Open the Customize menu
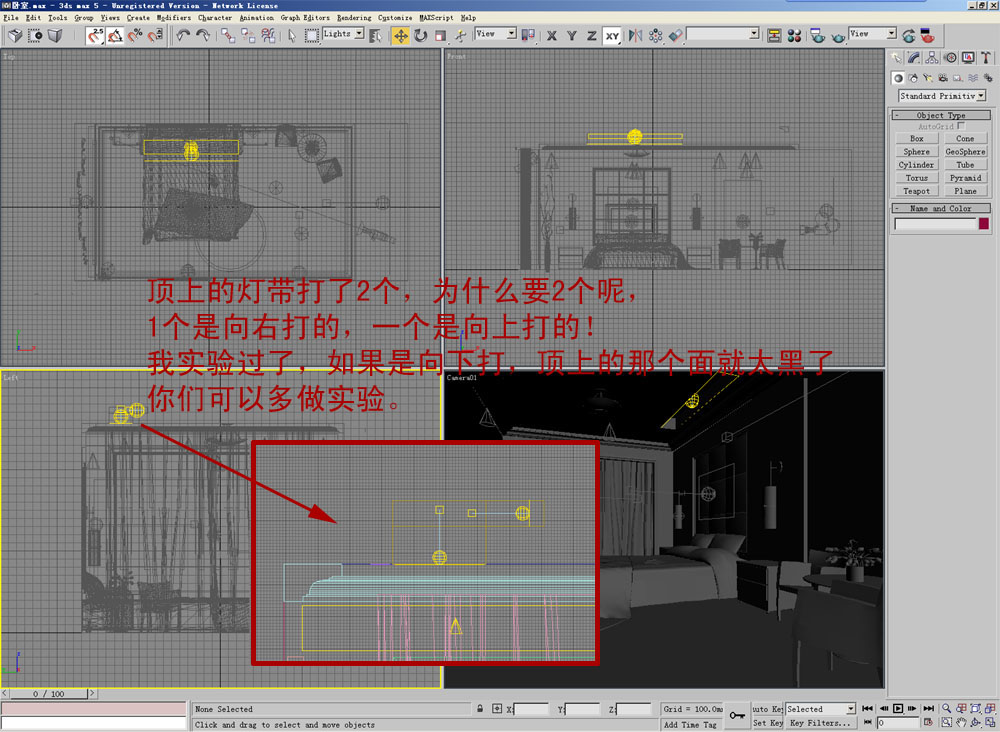 pyautogui.click(x=395, y=18)
